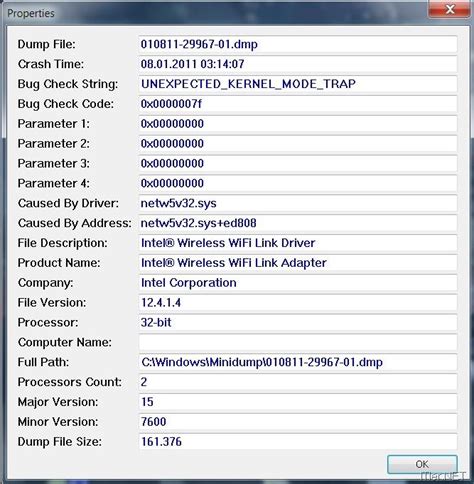The height and width of the screenshot is (484, 474).
Task: Click the 'Dump File:' label
Action: (47, 44)
